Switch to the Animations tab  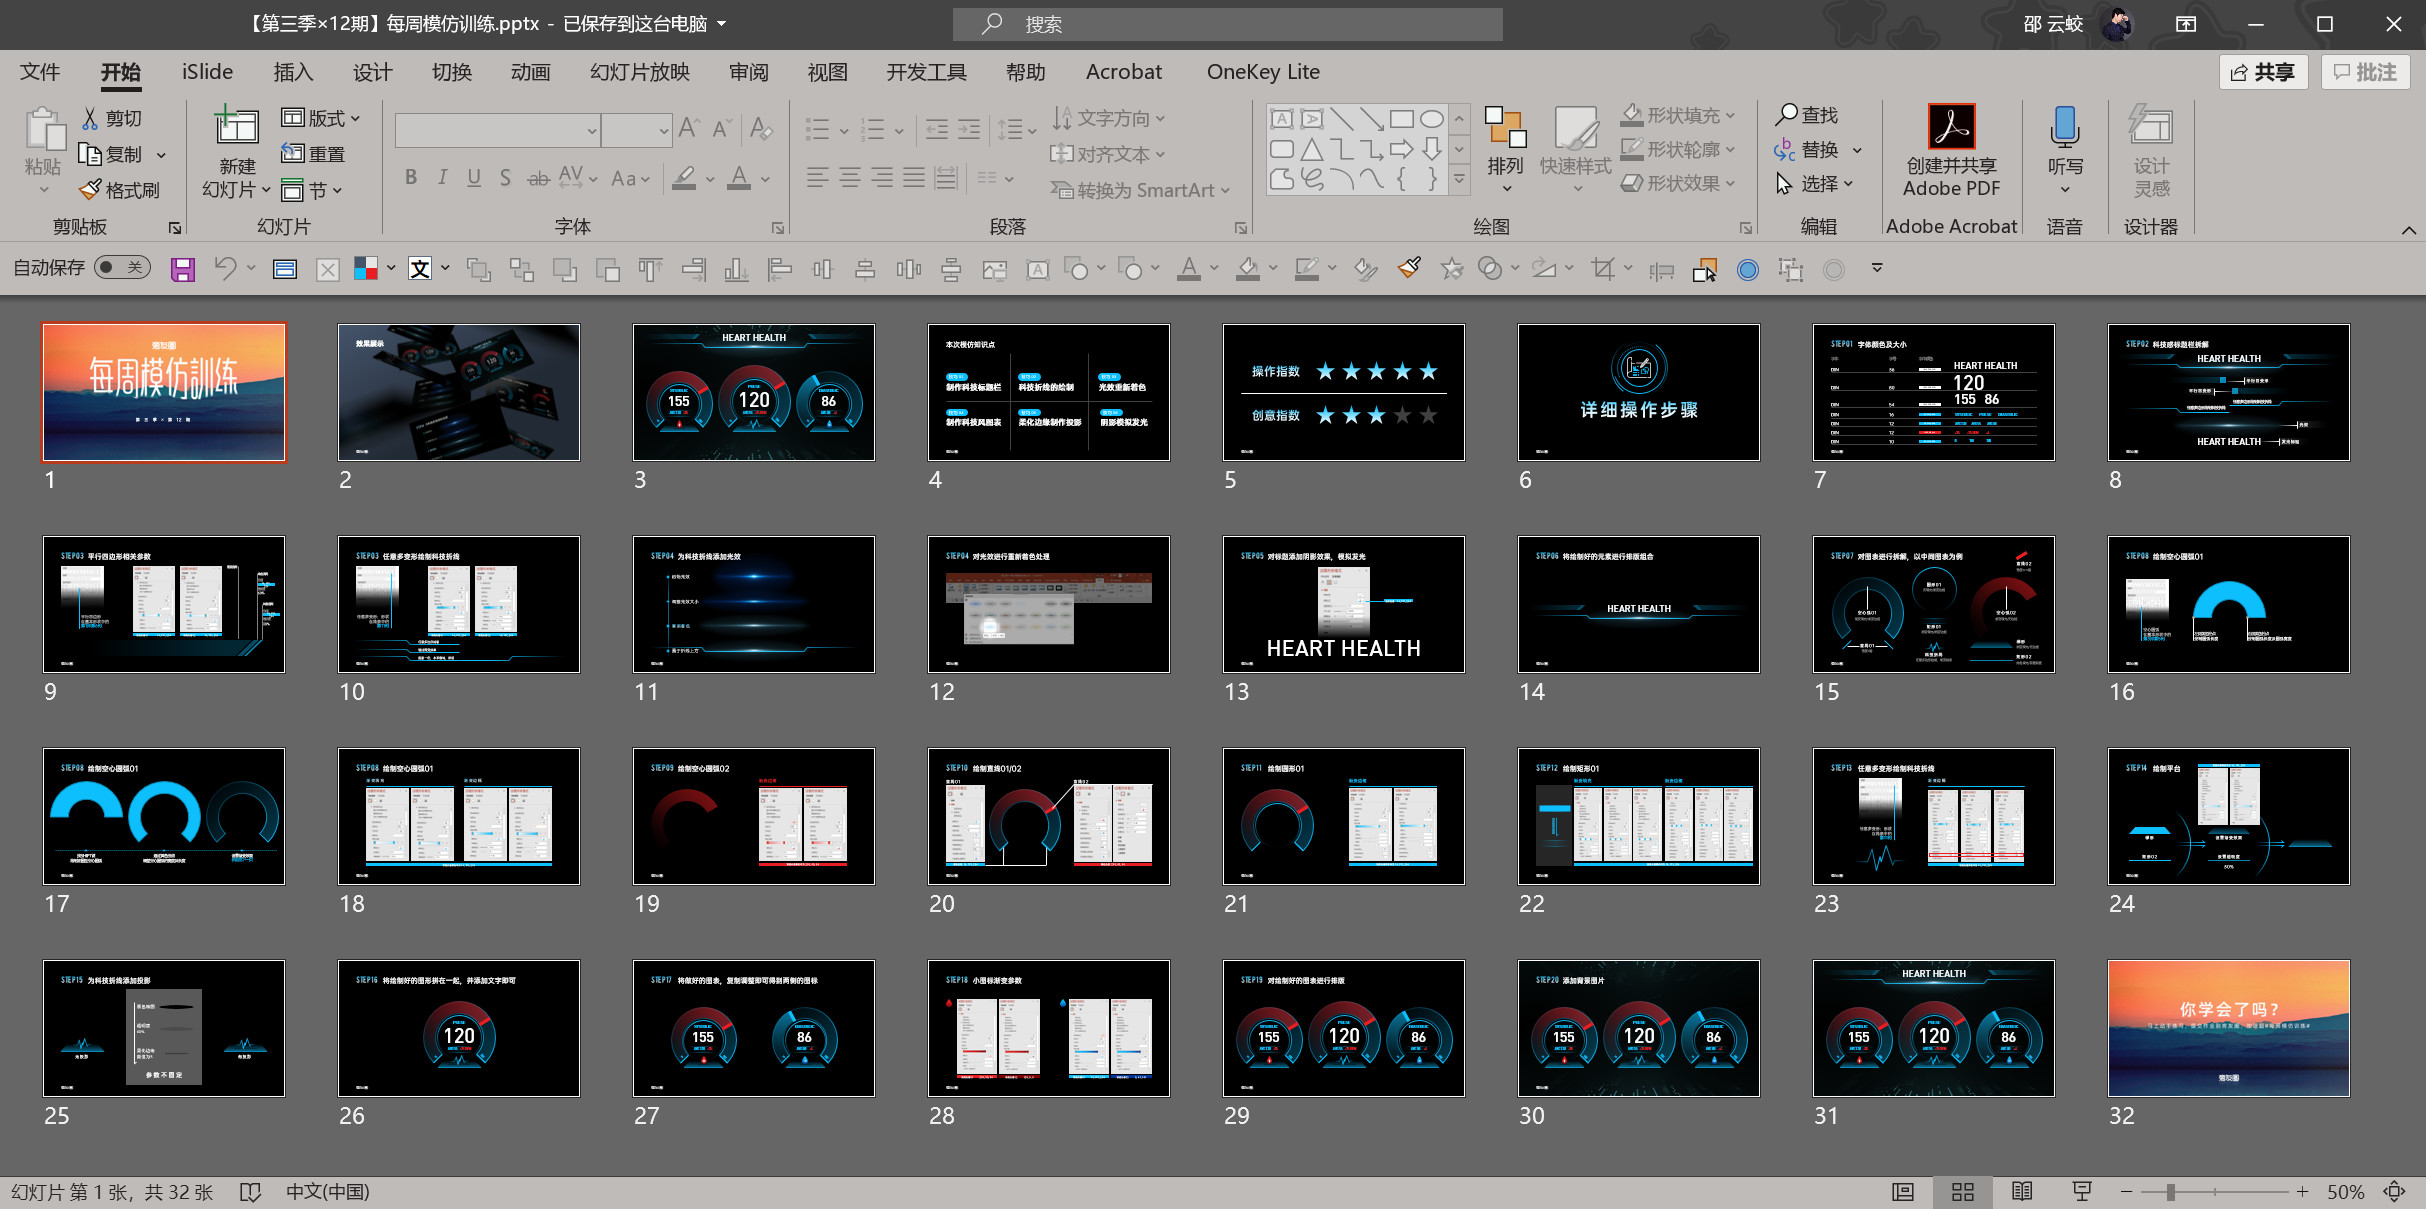pos(530,72)
